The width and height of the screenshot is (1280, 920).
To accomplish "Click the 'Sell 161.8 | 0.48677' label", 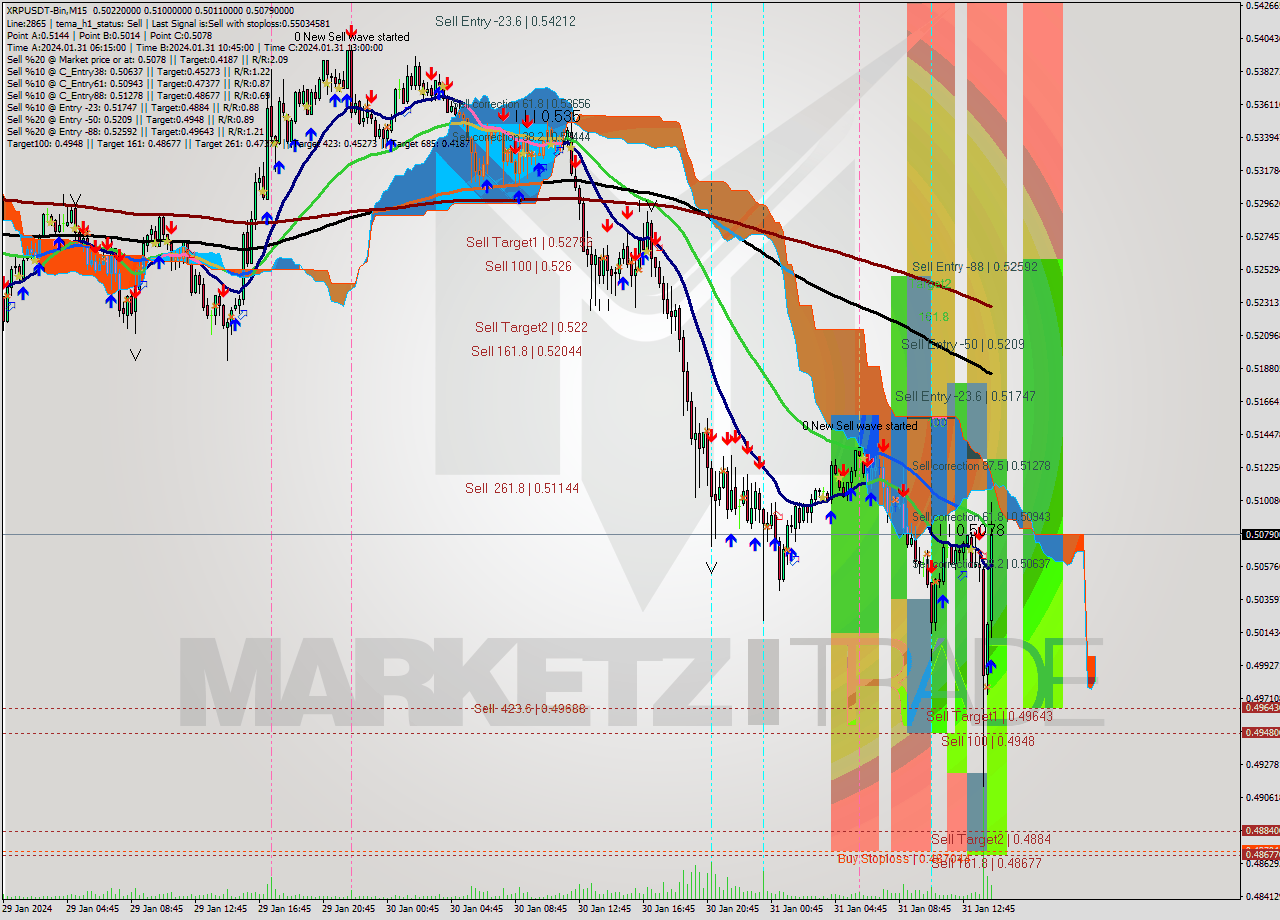I will coord(986,863).
